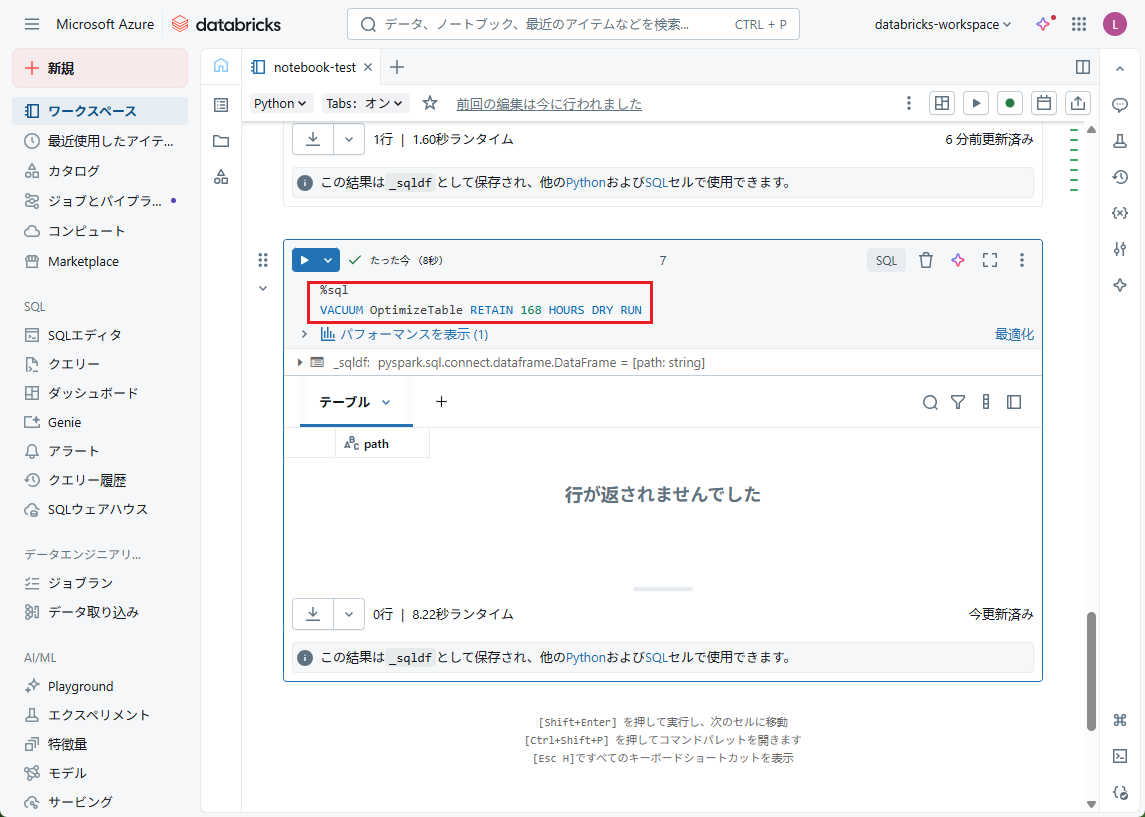
Task: Delete the cell with trash icon
Action: click(x=926, y=260)
